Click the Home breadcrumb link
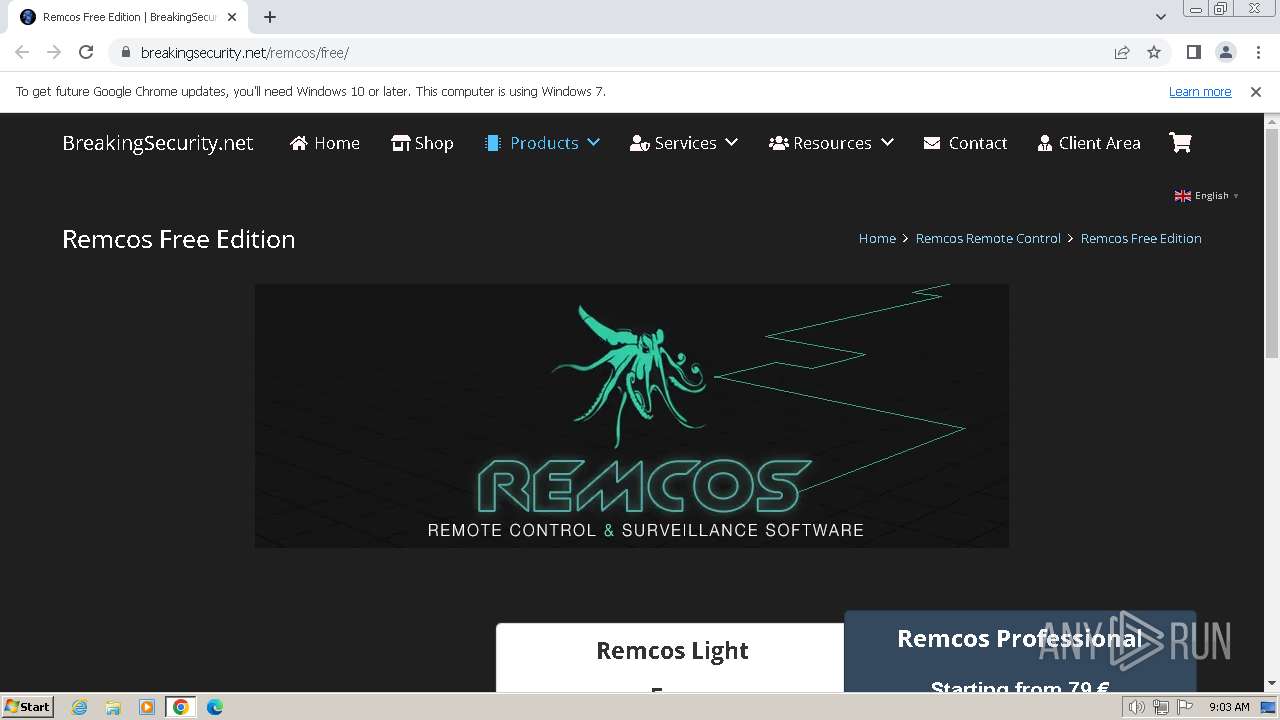This screenshot has height=720, width=1280. tap(877, 239)
